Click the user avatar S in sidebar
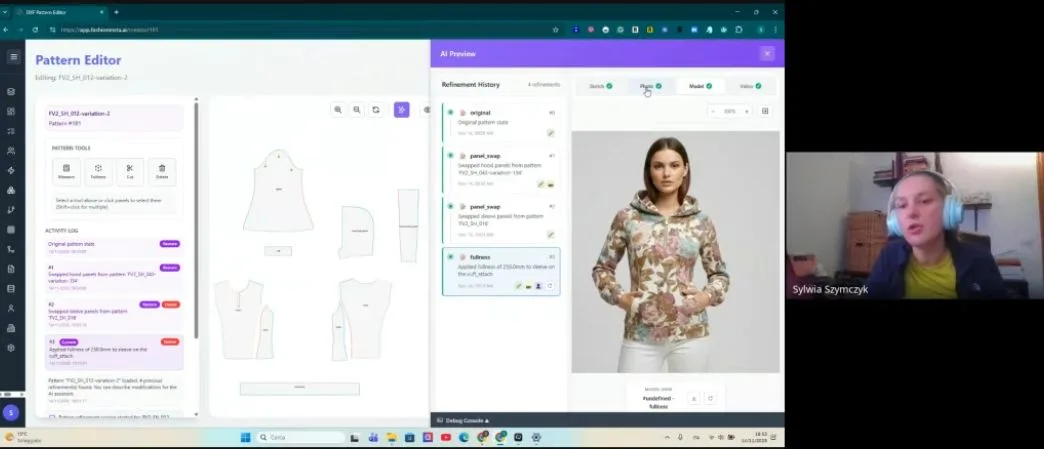 (x=11, y=413)
